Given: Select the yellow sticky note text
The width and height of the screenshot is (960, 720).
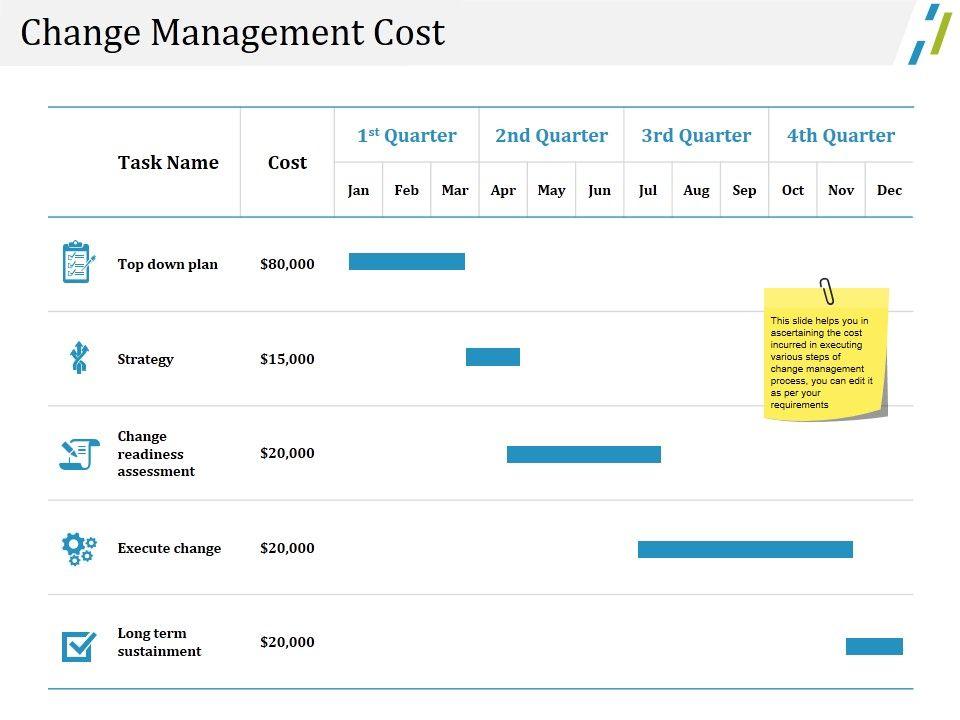Looking at the screenshot, I should [x=821, y=363].
